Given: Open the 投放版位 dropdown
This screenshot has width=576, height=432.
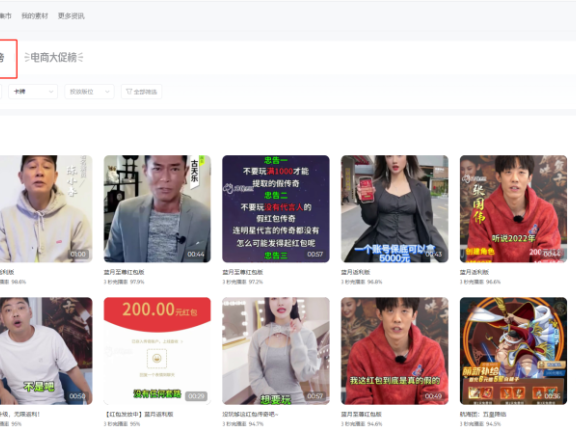Looking at the screenshot, I should [89, 91].
